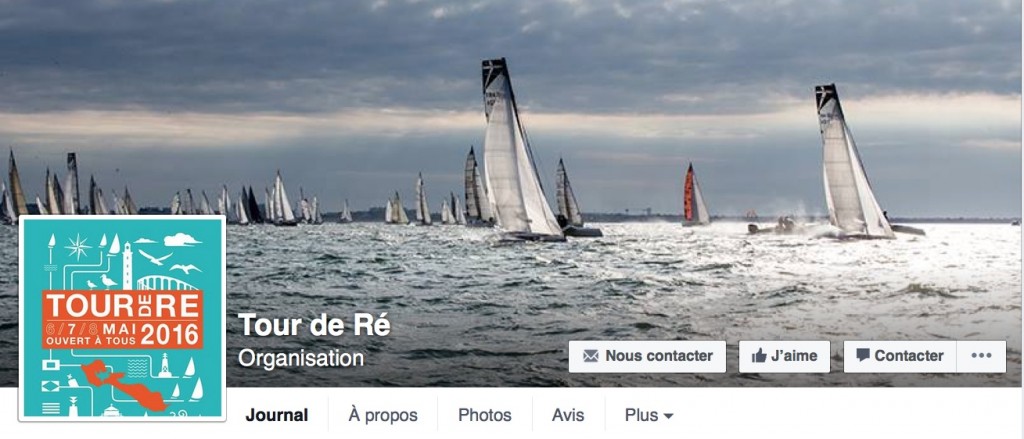Go to the Avis tab
The height and width of the screenshot is (439, 1024).
click(x=568, y=415)
